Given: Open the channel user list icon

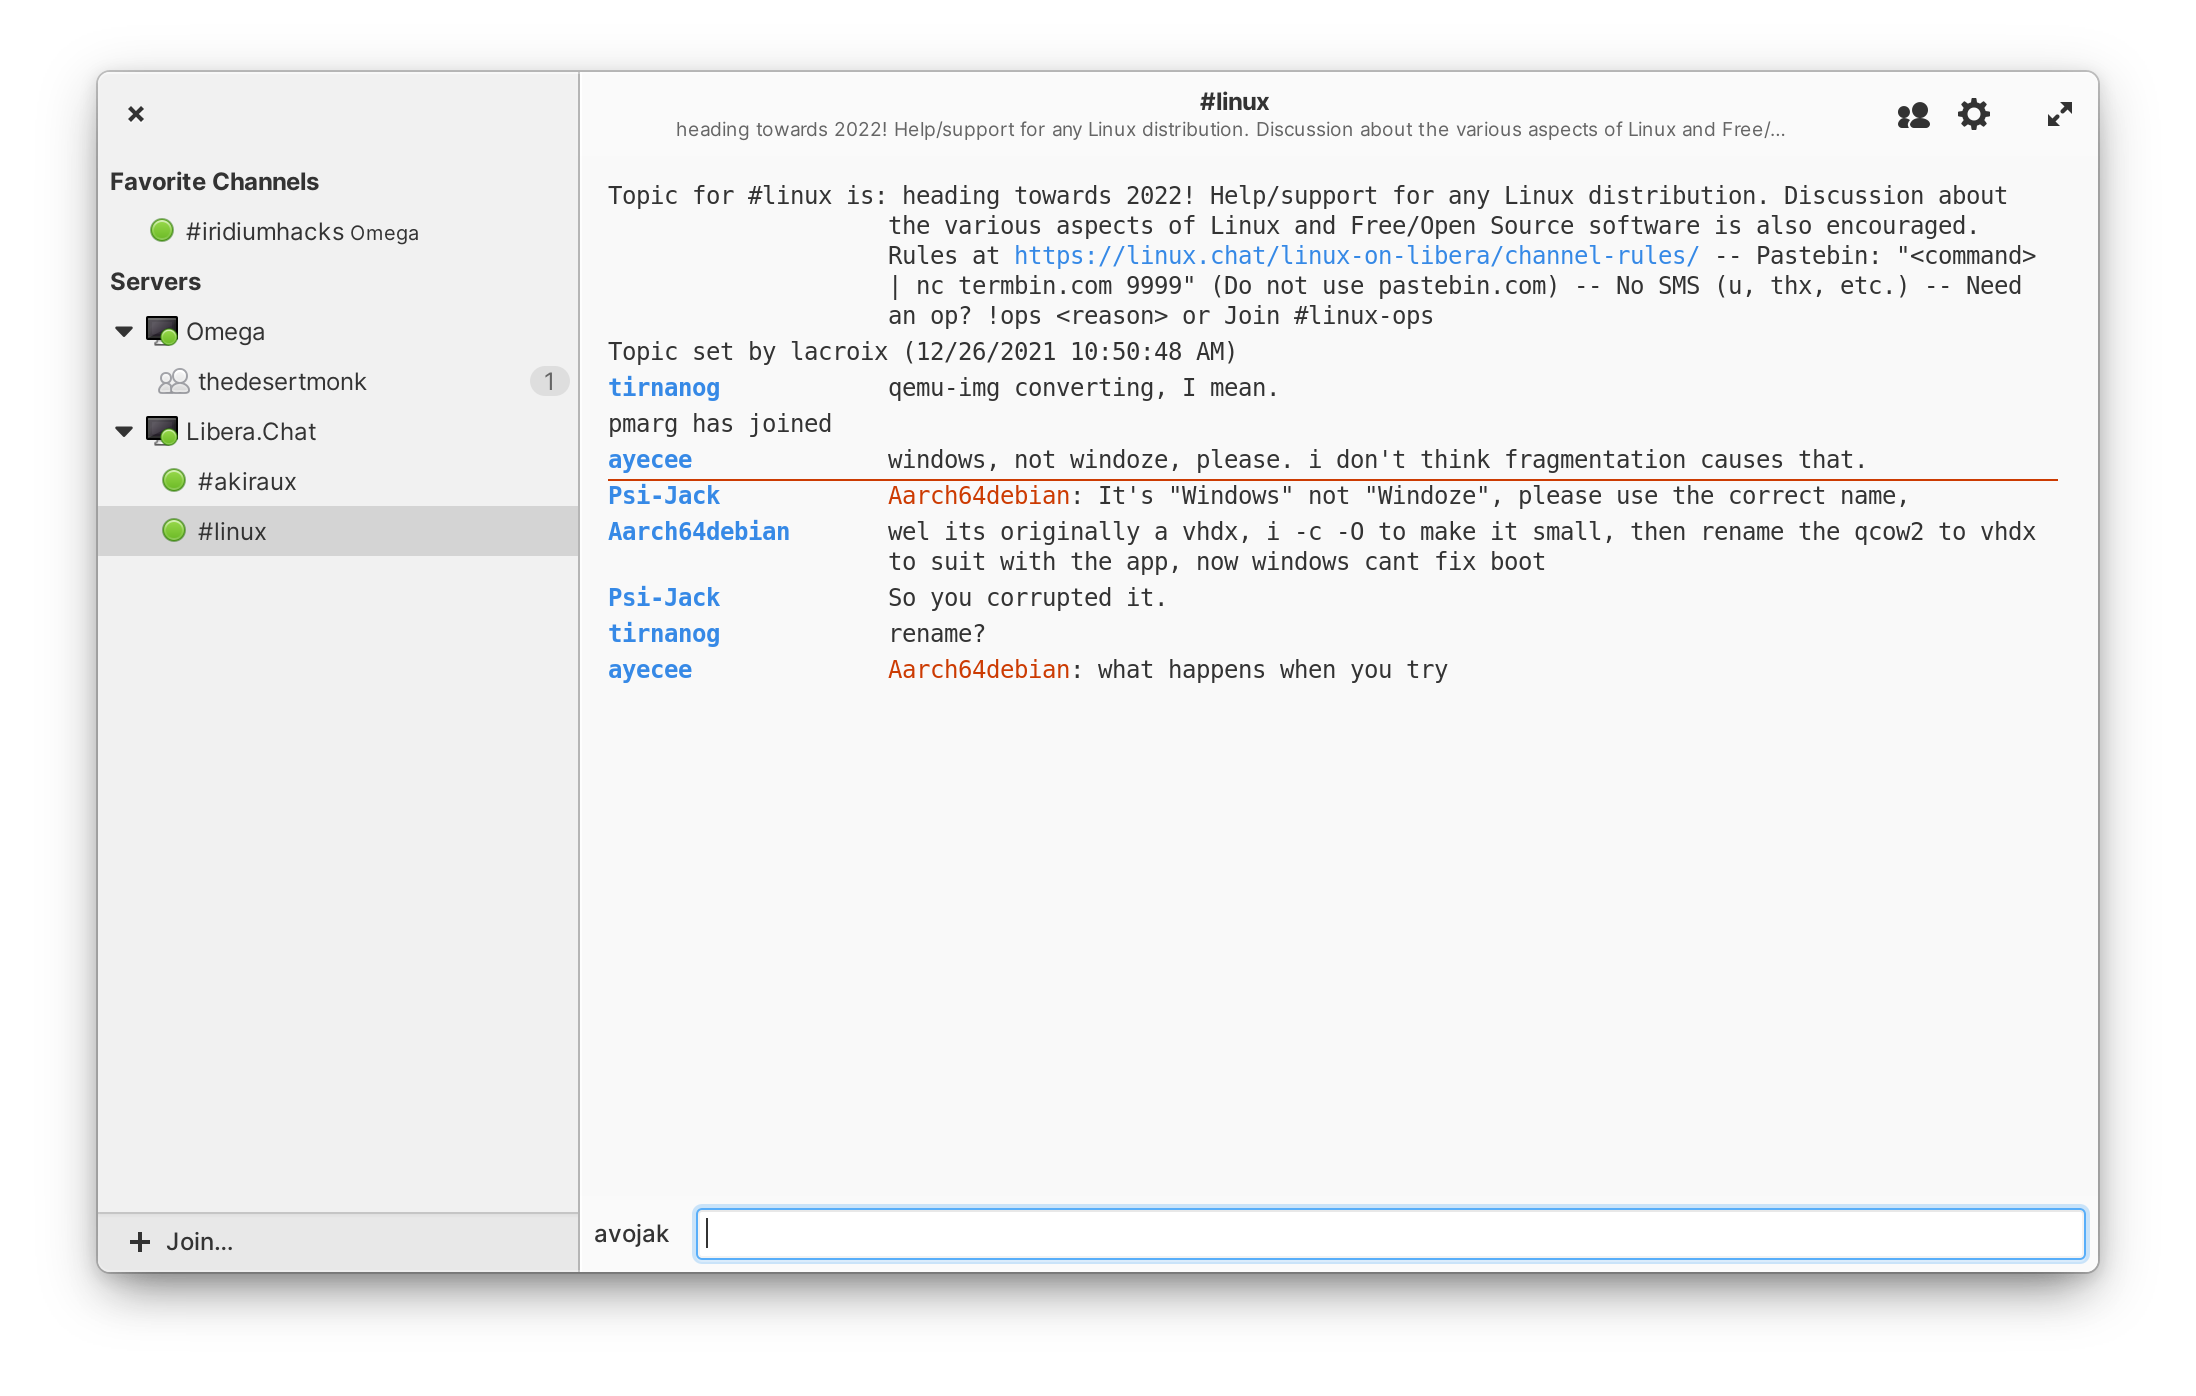Looking at the screenshot, I should click(x=1912, y=115).
